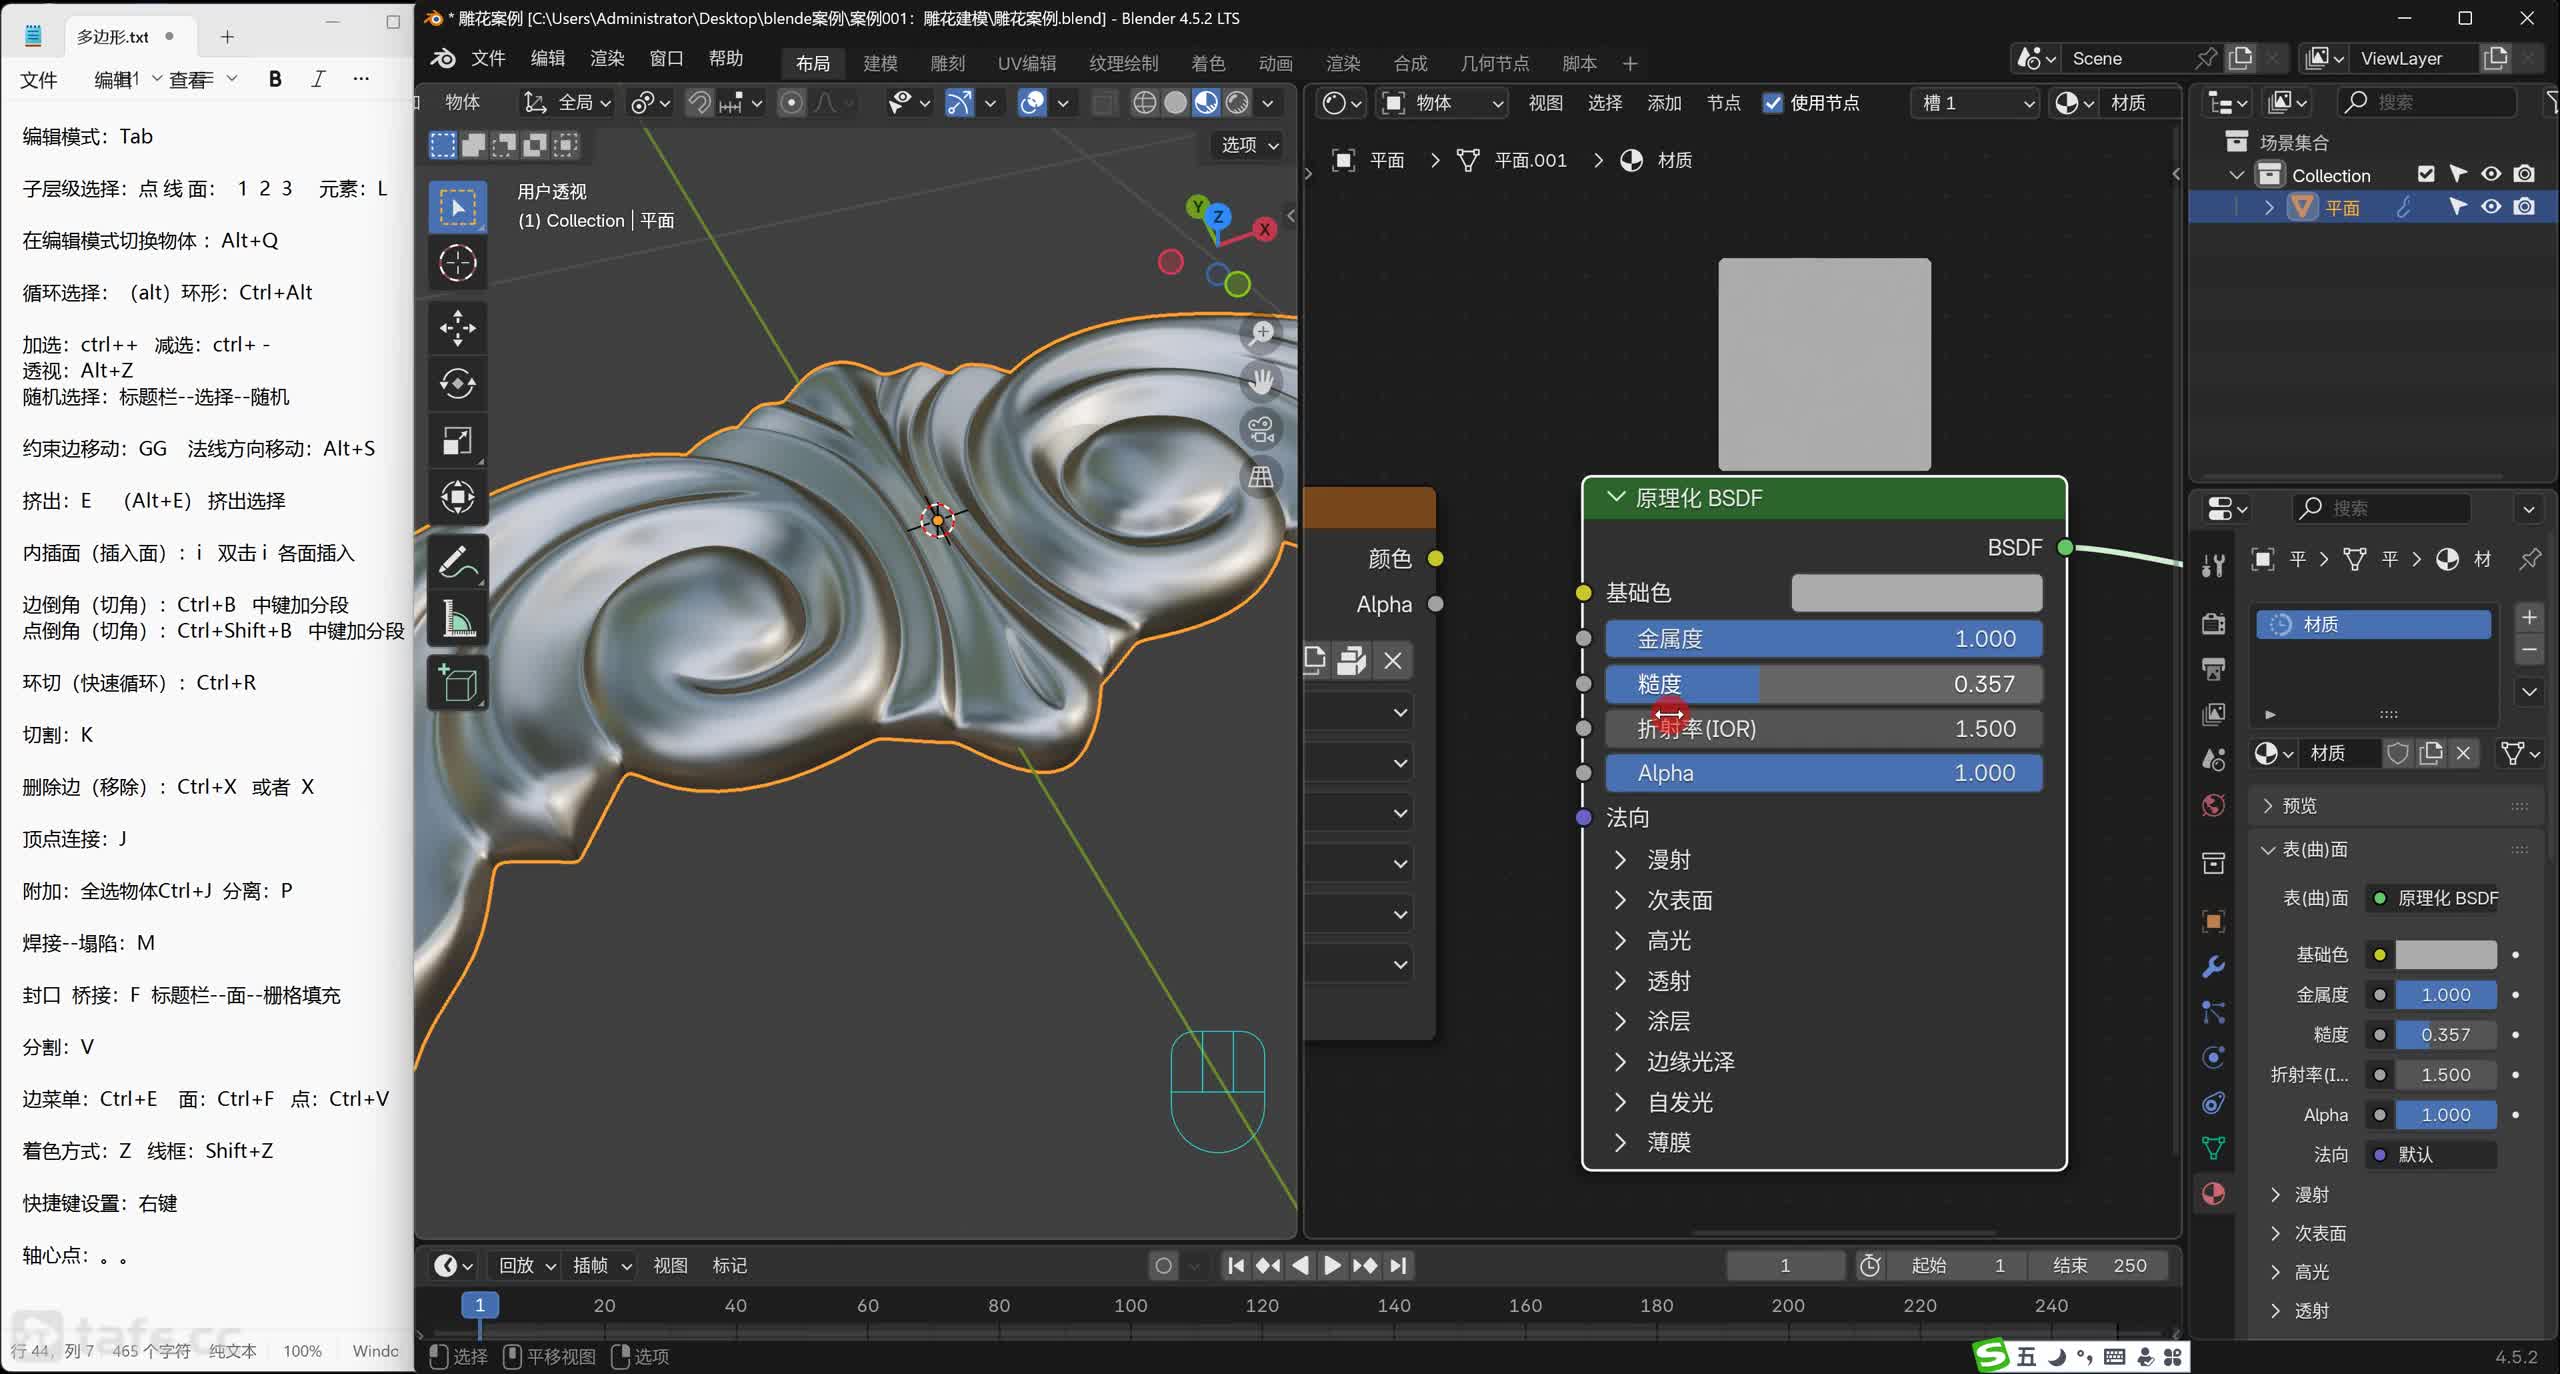Hide 平面 object with eye icon
2560x1374 pixels.
2491,207
